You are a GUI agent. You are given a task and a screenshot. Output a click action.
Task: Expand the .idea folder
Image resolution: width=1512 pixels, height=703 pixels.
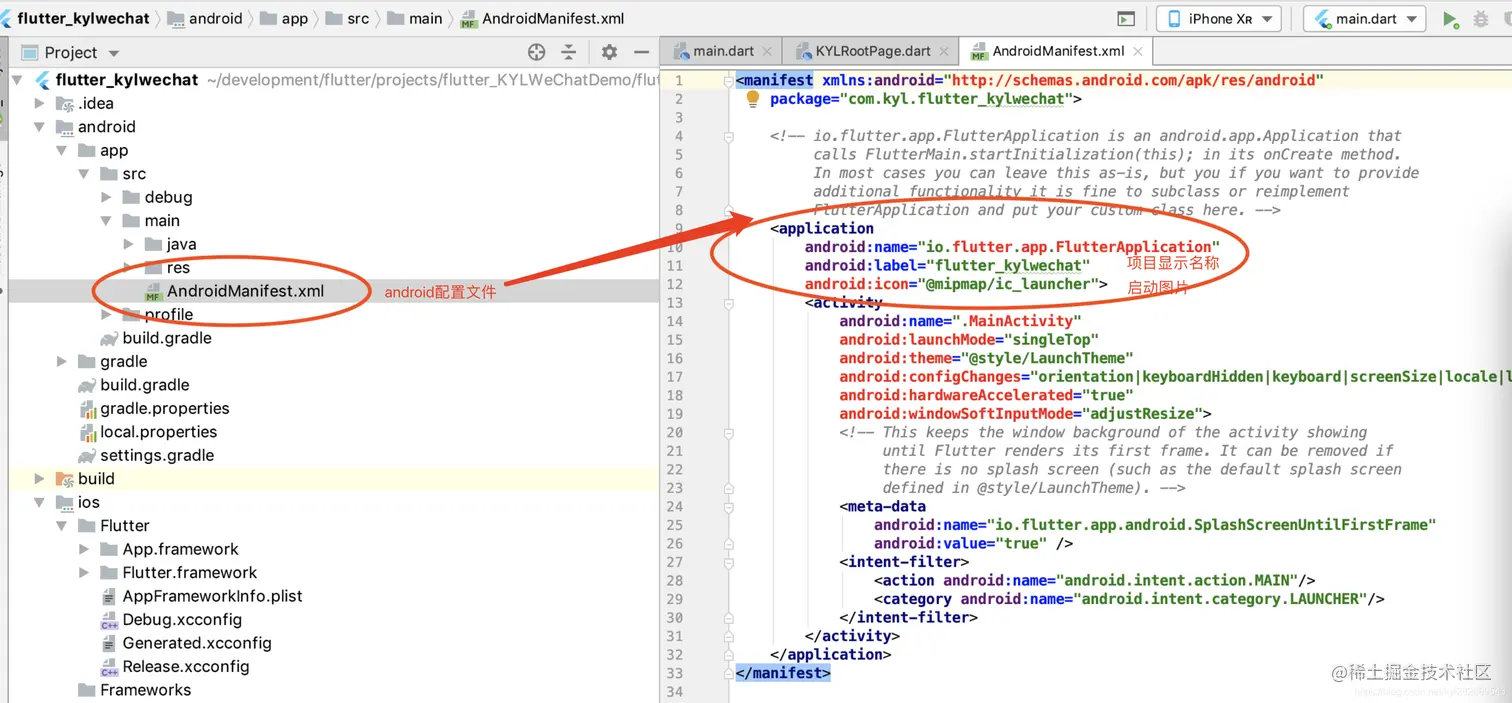(x=40, y=103)
